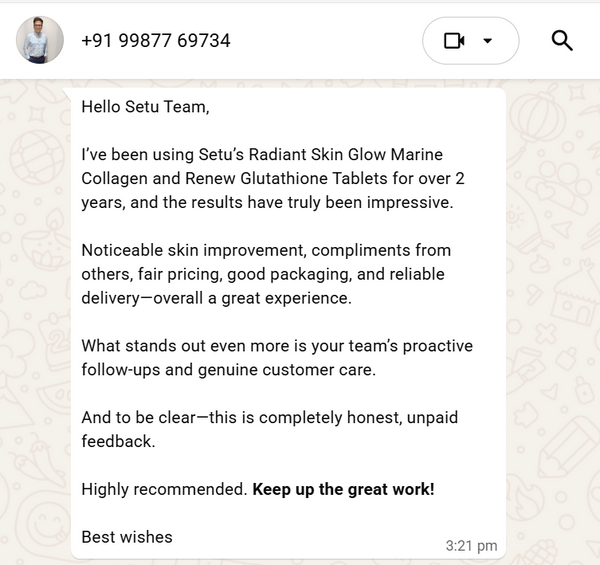
Task: Open the search in chat magnifier
Action: click(562, 41)
